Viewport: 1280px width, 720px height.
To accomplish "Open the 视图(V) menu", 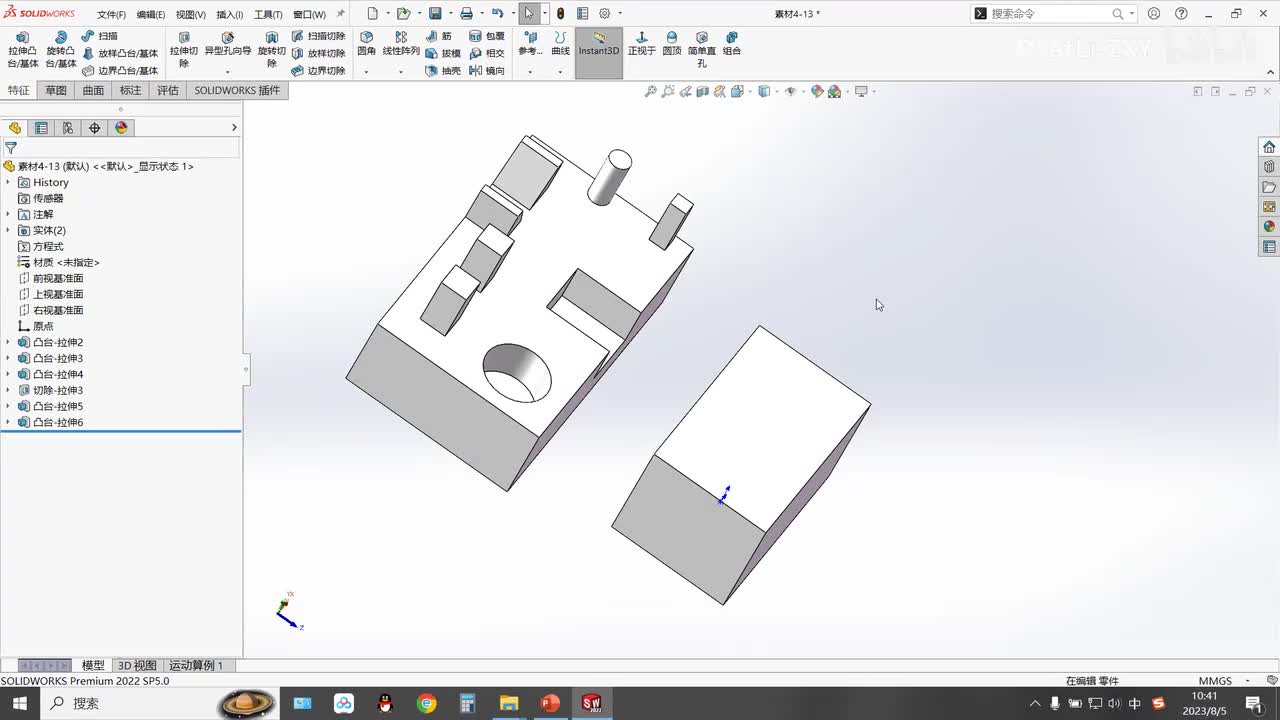I will pyautogui.click(x=190, y=14).
